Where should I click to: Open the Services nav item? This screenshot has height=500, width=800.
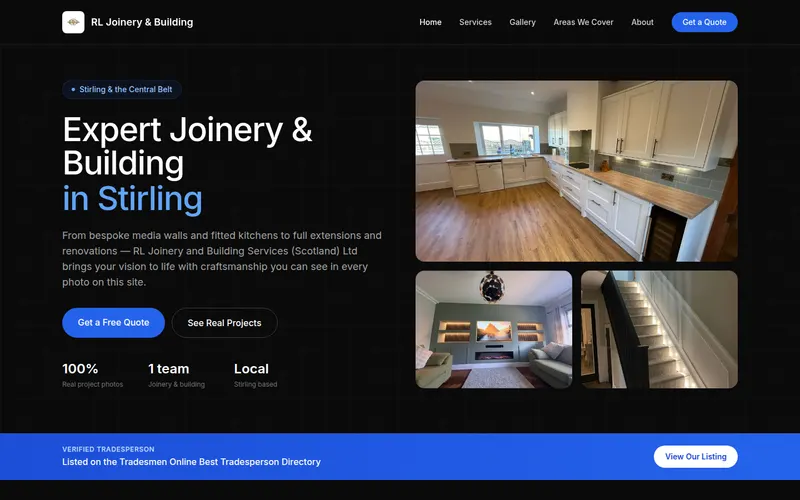[x=475, y=22]
